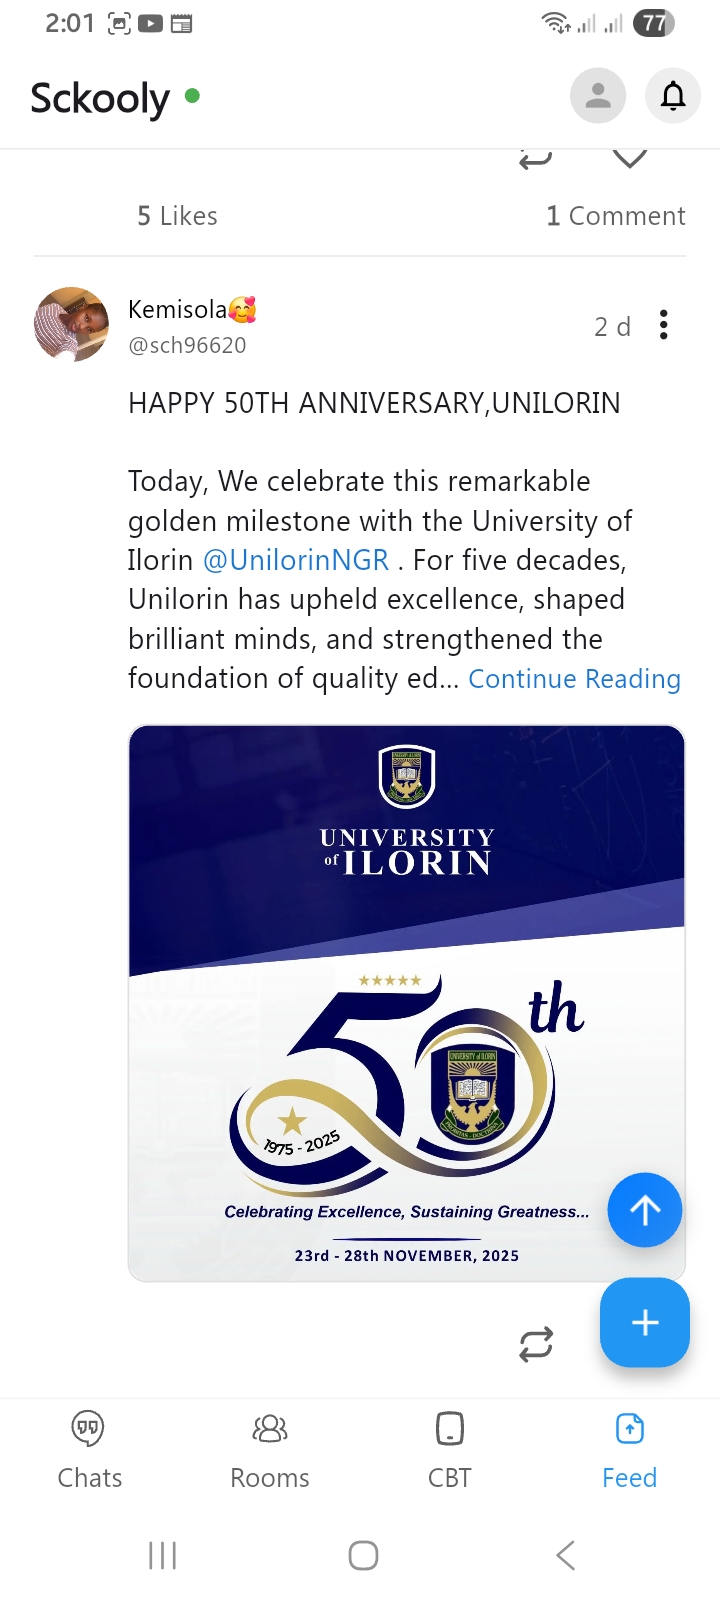Expand the chevron down icon above Comment
The height and width of the screenshot is (1600, 720).
click(x=629, y=158)
